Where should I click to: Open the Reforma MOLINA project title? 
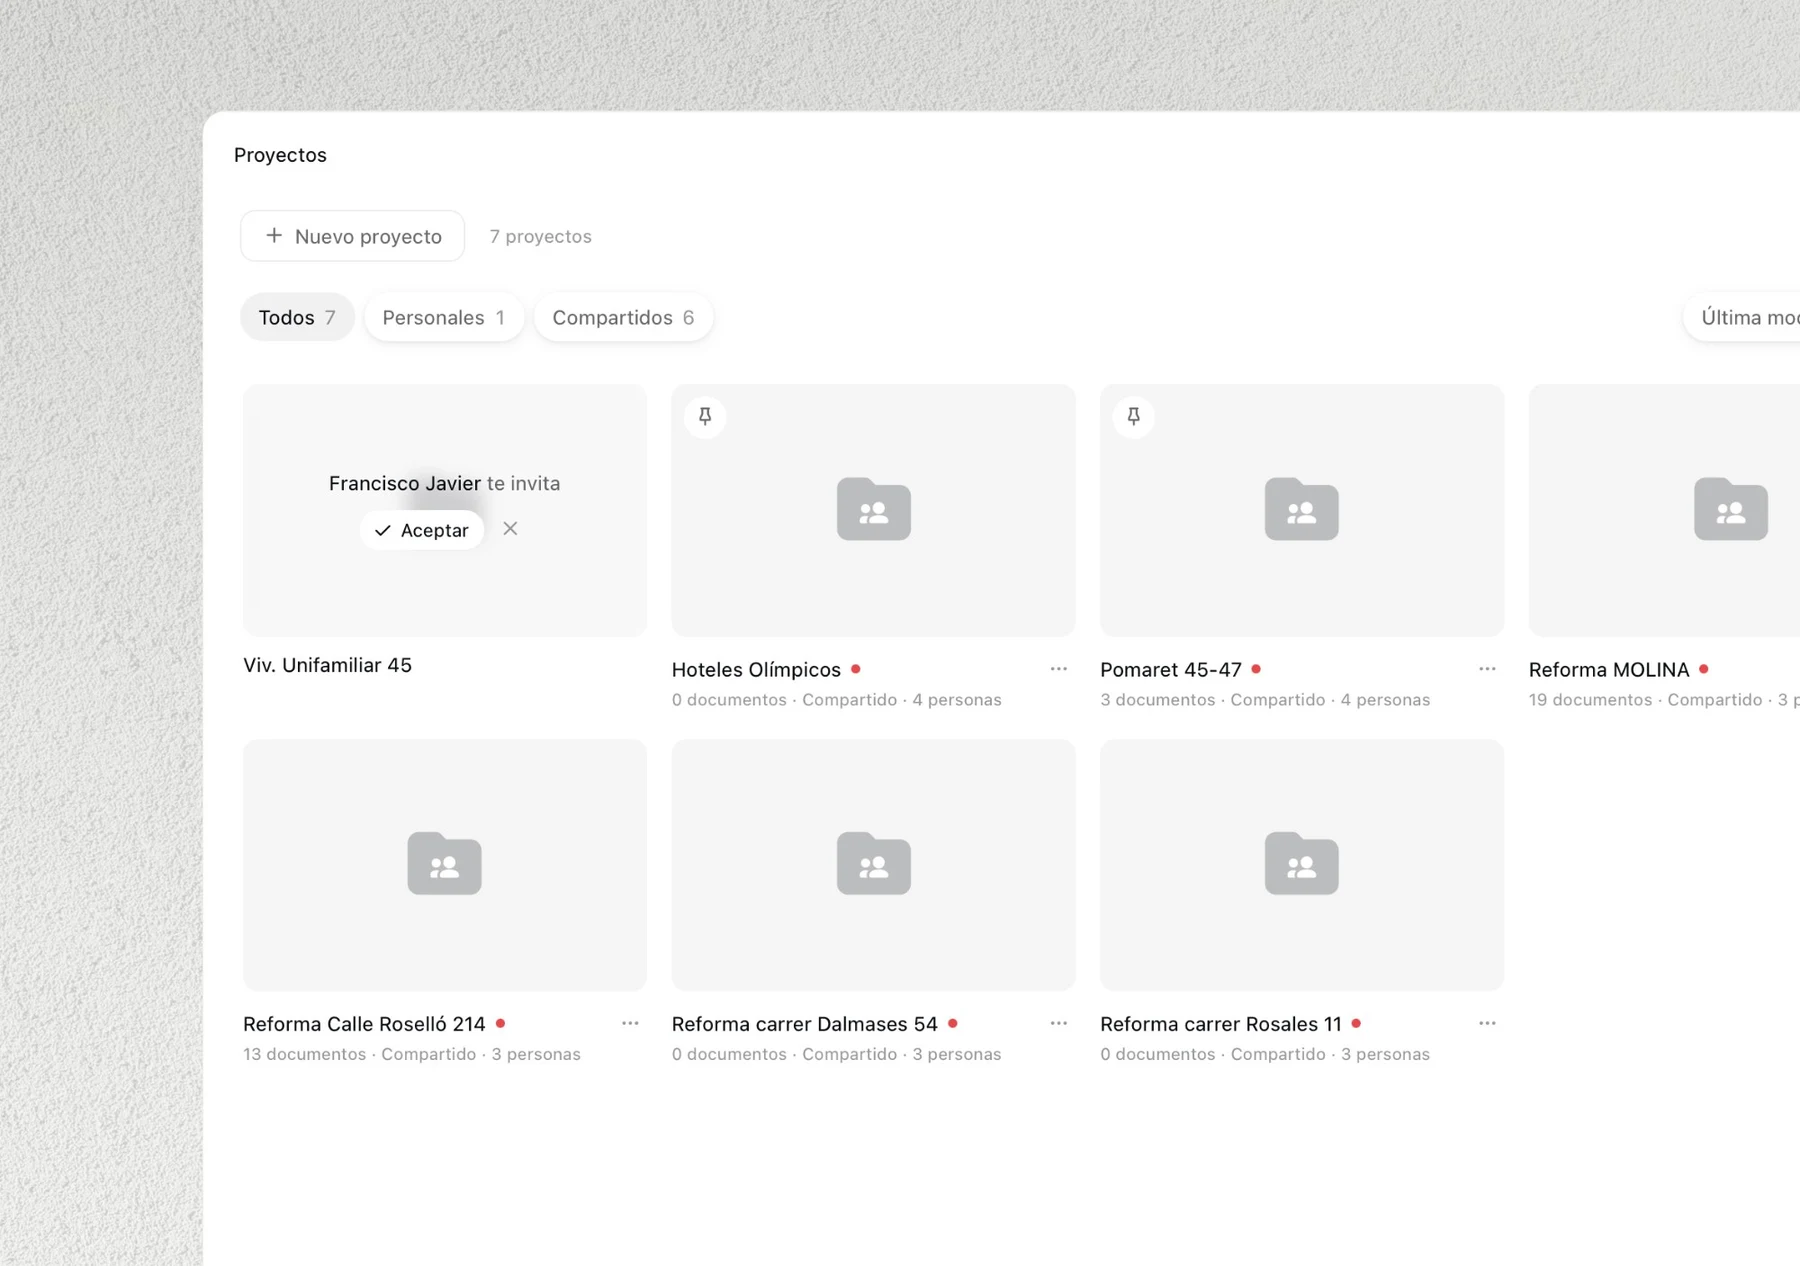click(x=1609, y=669)
